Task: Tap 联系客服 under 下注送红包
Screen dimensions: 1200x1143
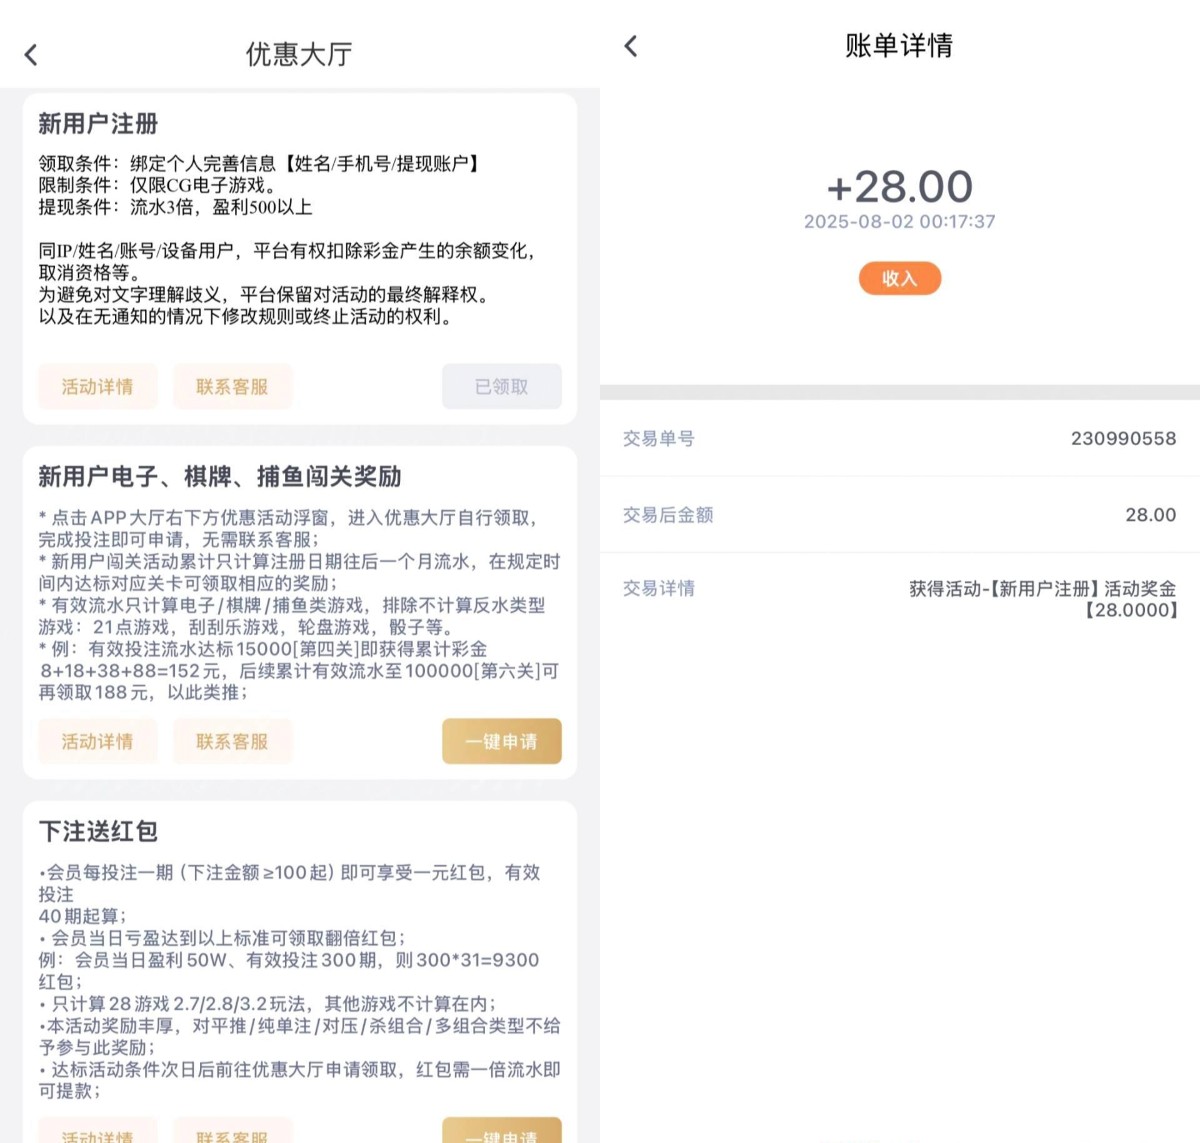Action: coord(232,1131)
